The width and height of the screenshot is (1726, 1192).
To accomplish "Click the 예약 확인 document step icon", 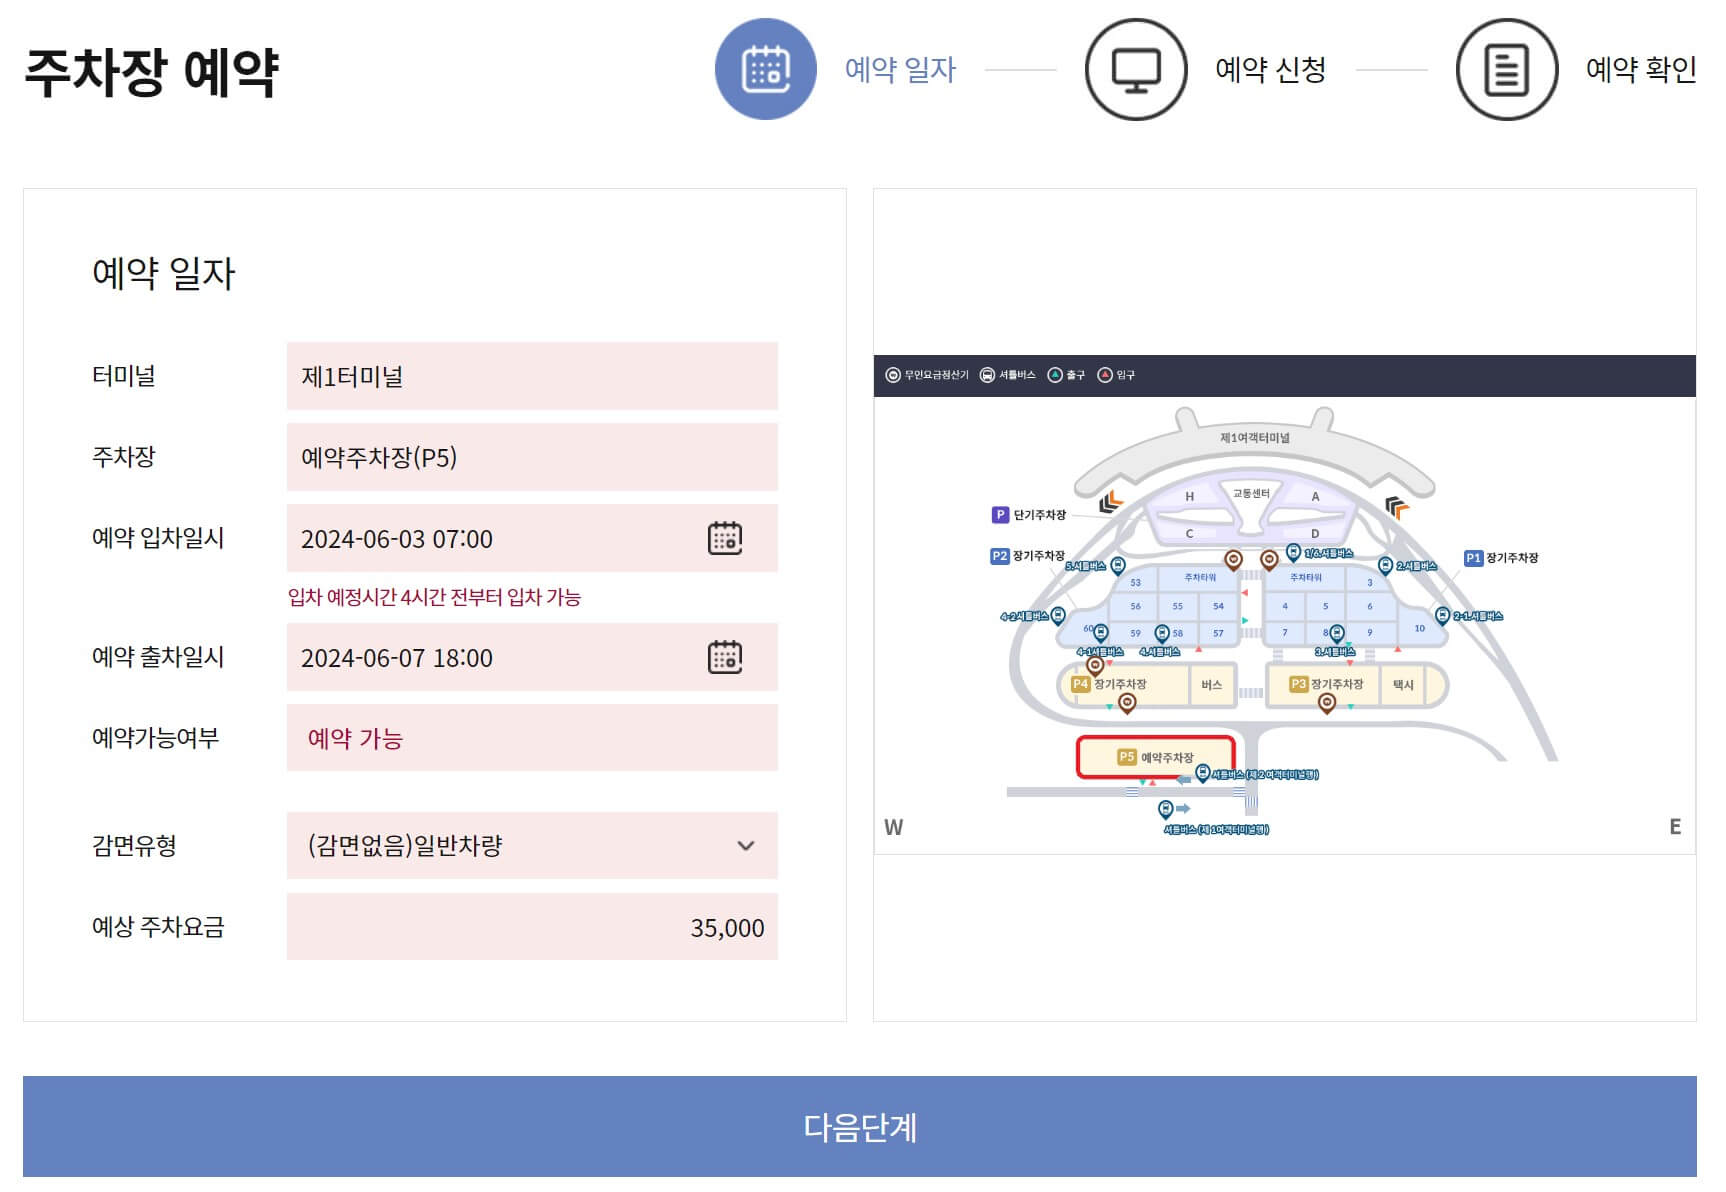I will coord(1507,69).
